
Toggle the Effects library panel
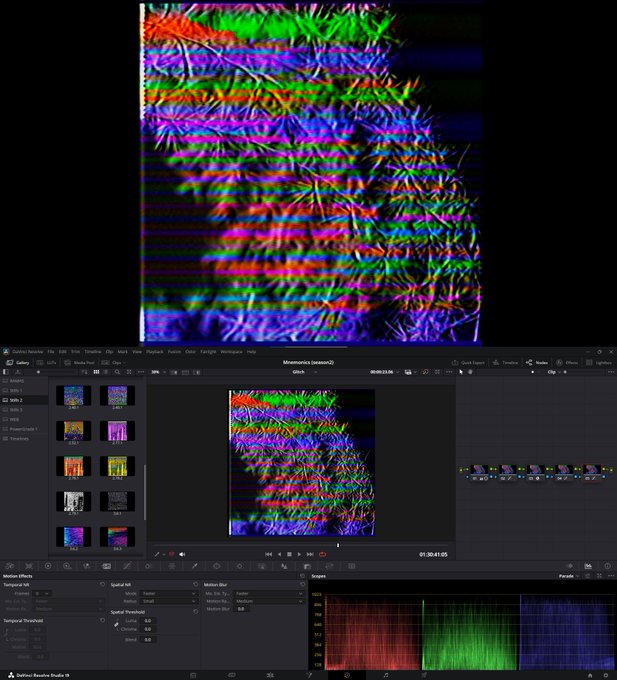567,363
